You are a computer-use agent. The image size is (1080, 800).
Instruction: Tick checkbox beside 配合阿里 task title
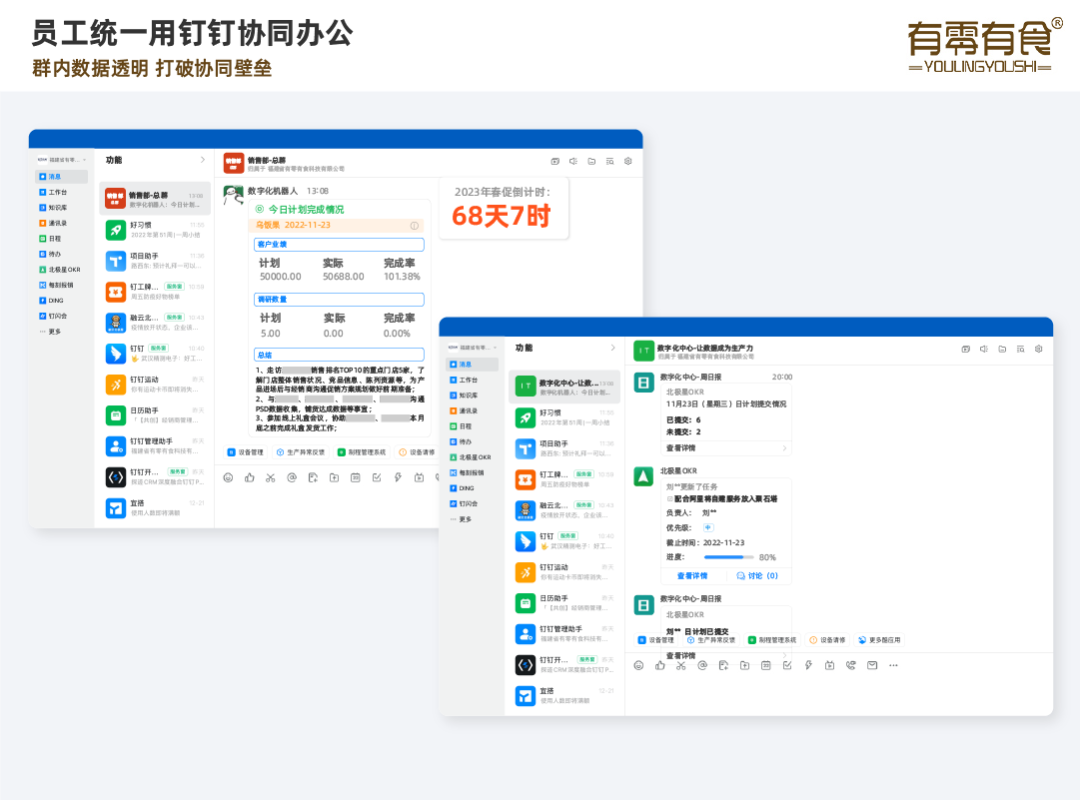(x=669, y=499)
